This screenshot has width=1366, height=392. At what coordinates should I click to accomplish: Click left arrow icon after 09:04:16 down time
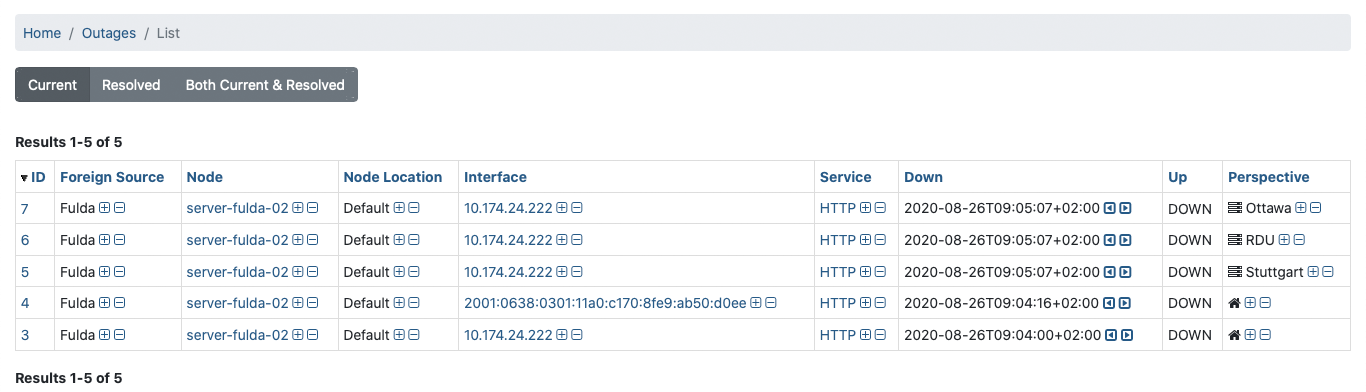tap(1110, 303)
